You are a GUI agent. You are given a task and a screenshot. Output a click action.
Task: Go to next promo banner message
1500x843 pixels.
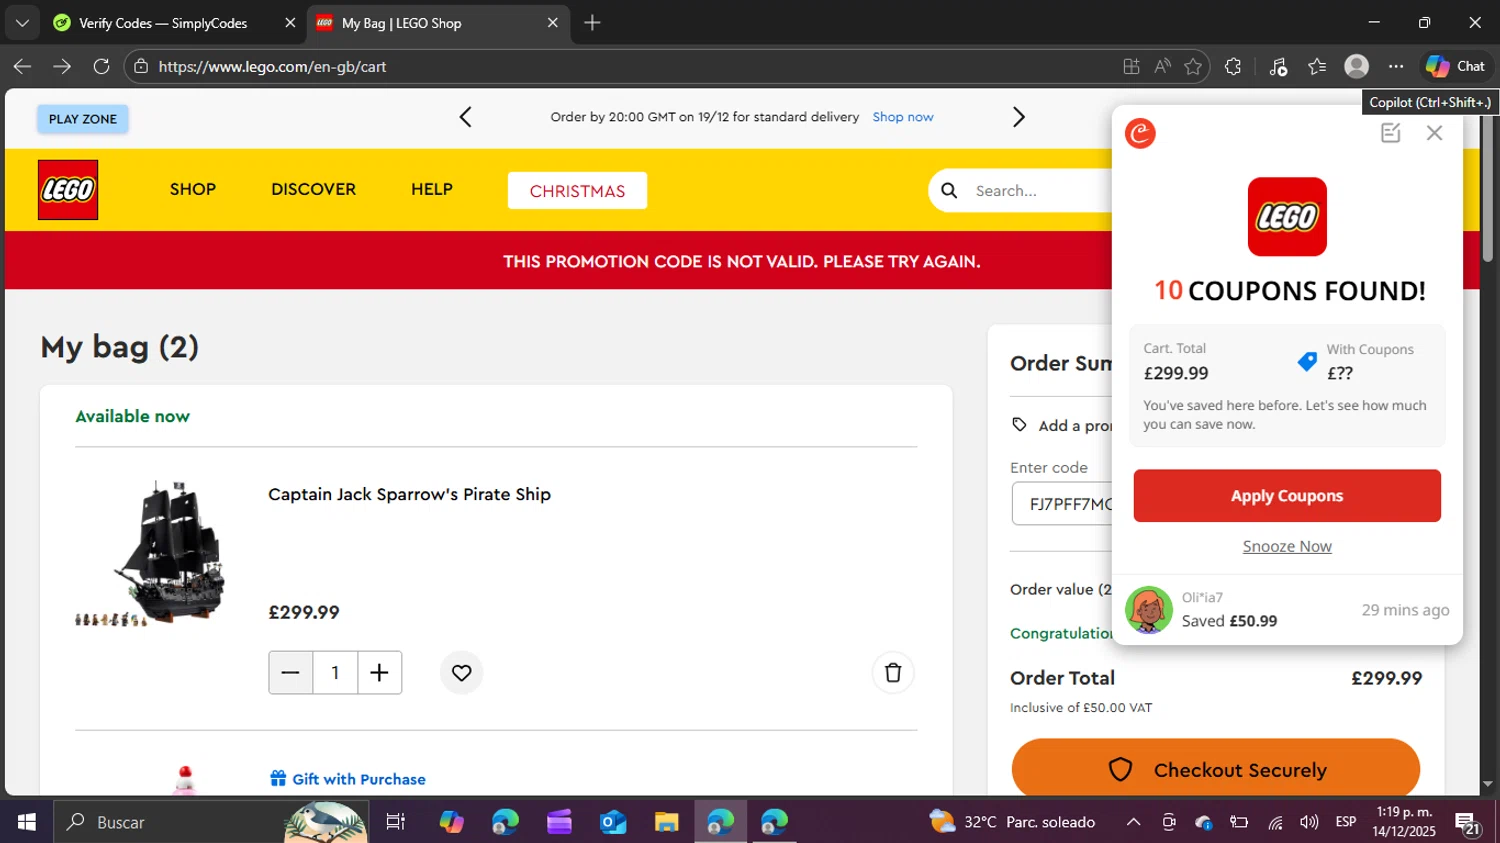pos(1018,117)
